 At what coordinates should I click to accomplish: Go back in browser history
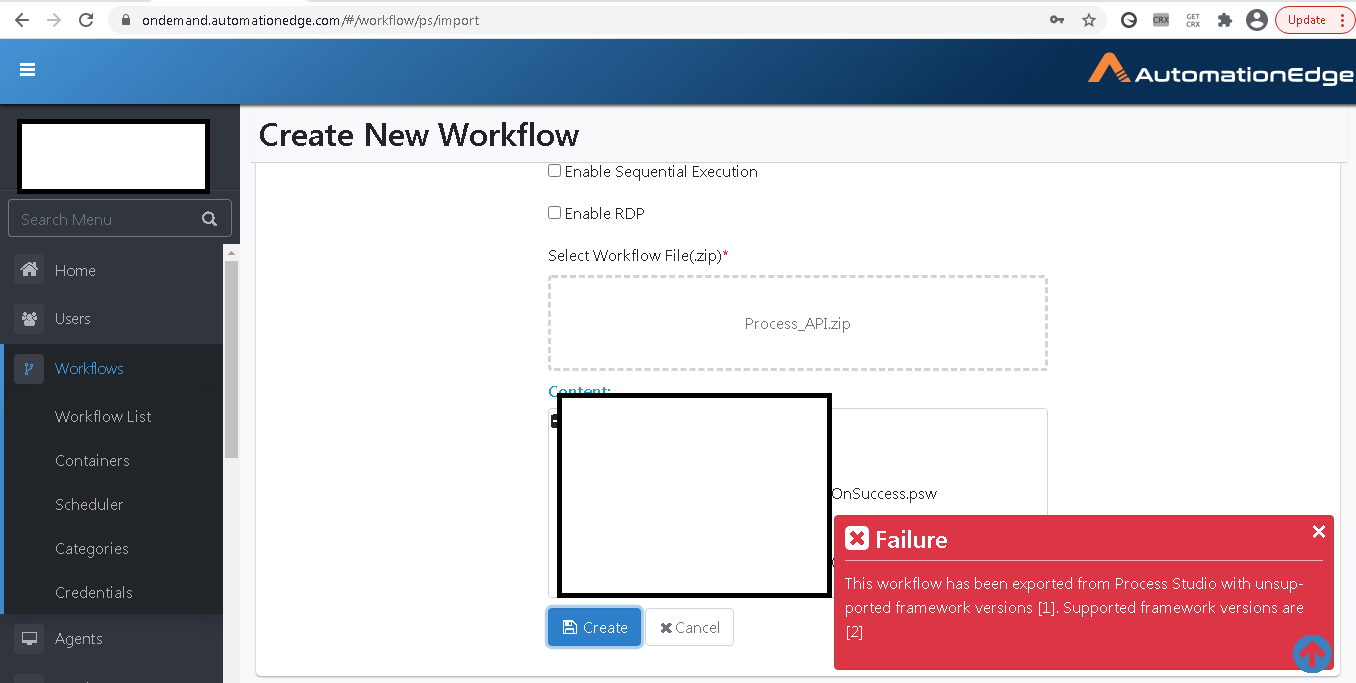[x=21, y=20]
